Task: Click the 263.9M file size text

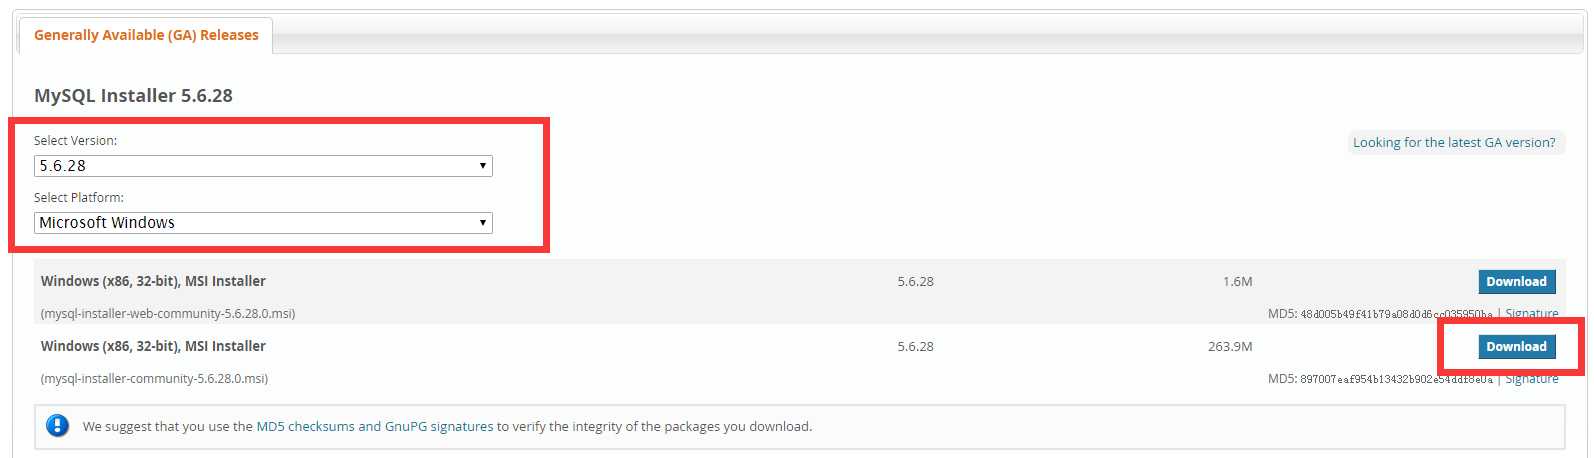Action: 1230,347
